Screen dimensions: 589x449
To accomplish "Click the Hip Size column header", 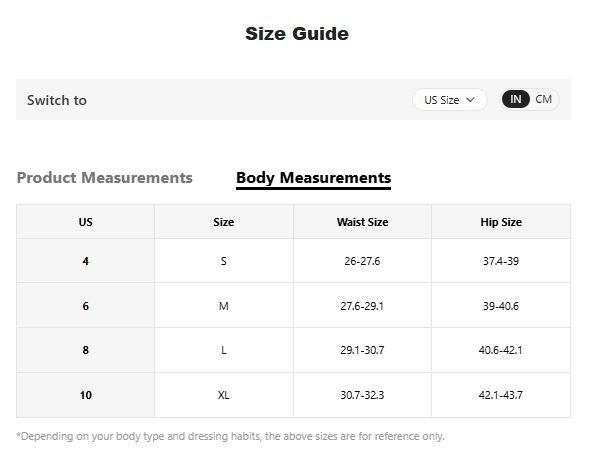I will coord(501,222).
